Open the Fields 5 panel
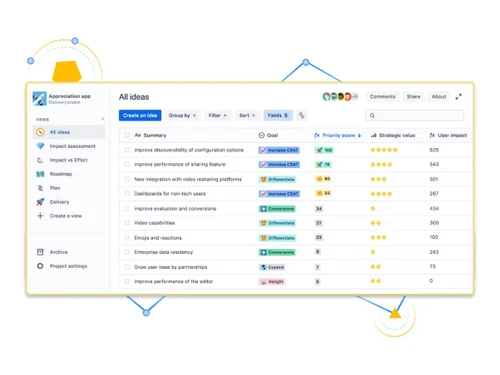500x375 pixels. click(278, 115)
